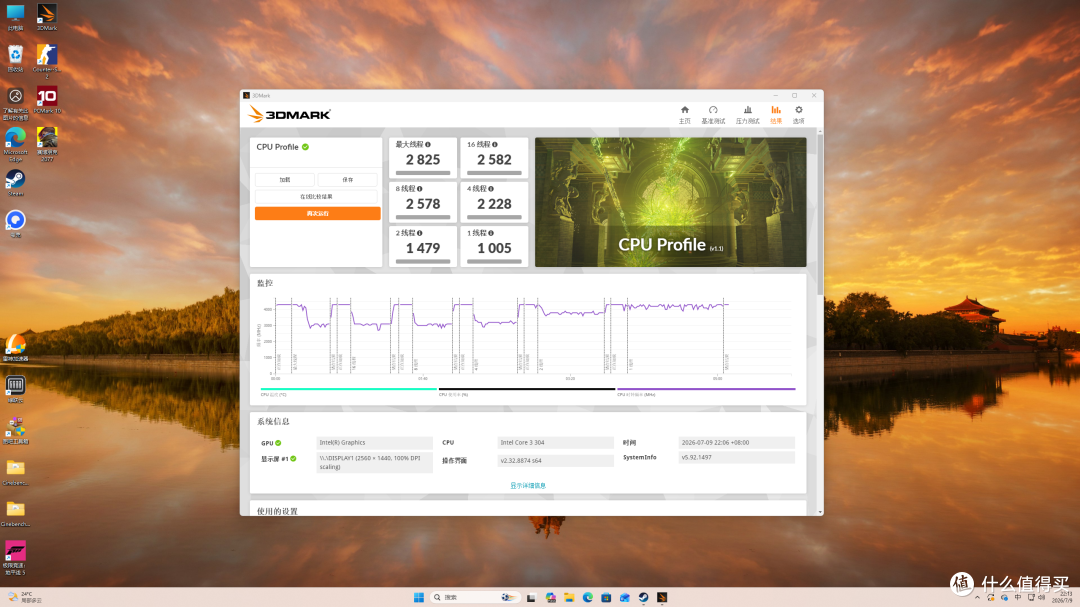Open 此电脑 (This PC) desktop icon
Screen dimensions: 1080x607
click(15, 17)
